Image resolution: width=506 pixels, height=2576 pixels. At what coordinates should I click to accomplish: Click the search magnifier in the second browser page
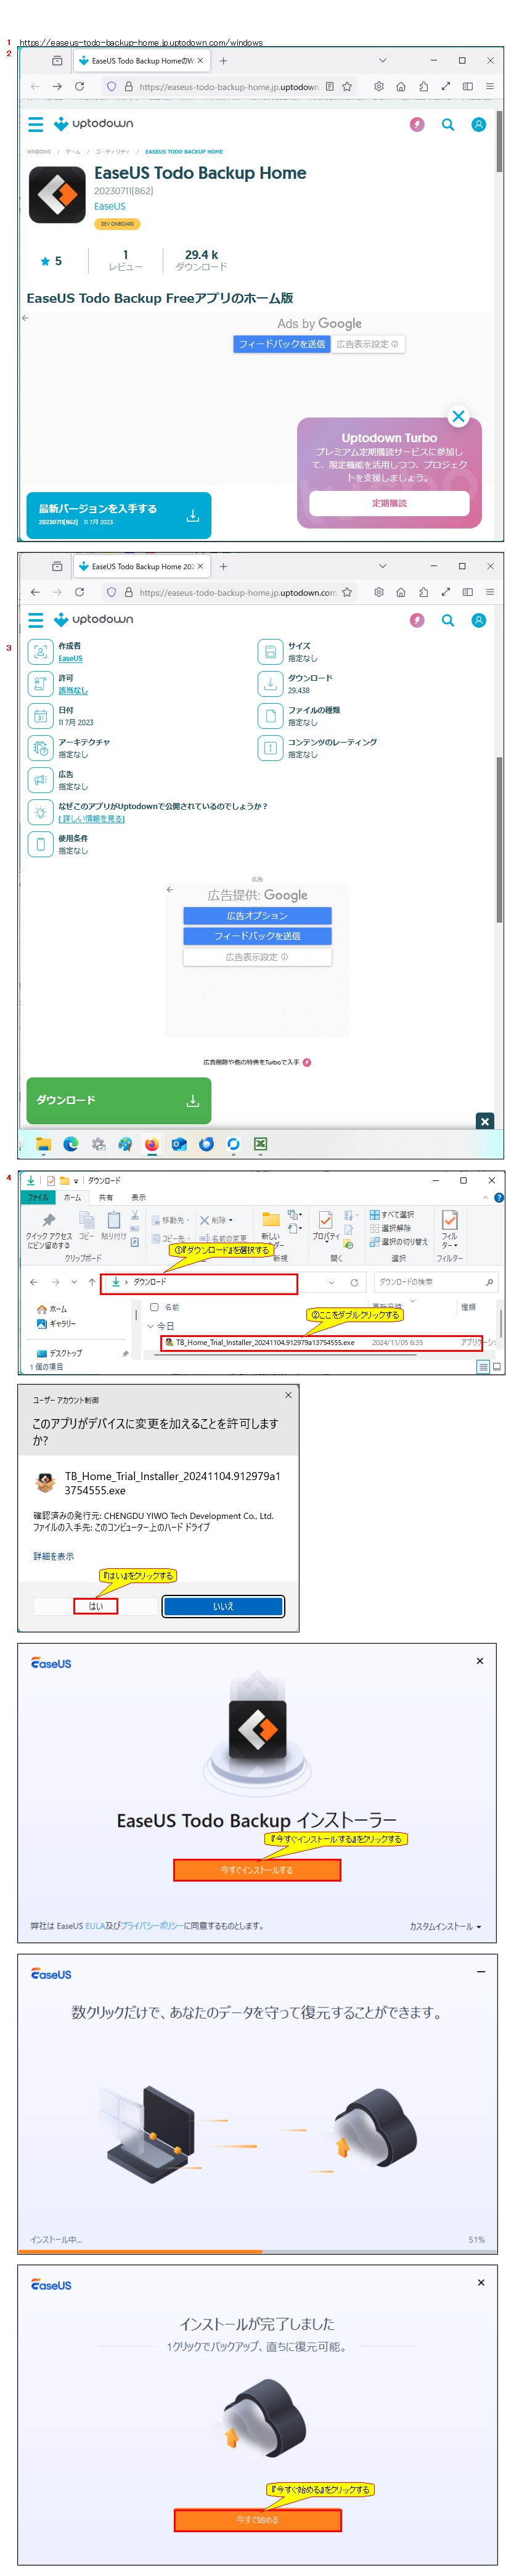click(448, 620)
